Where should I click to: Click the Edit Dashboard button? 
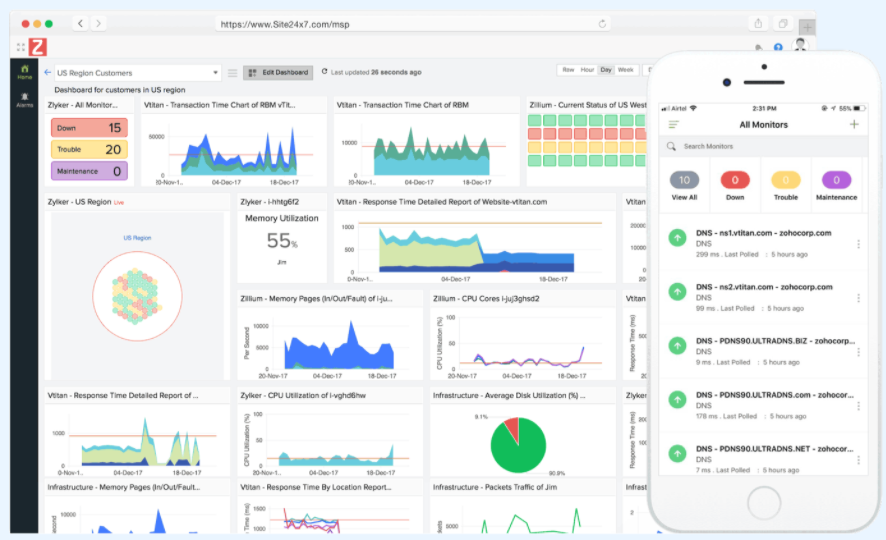[279, 73]
